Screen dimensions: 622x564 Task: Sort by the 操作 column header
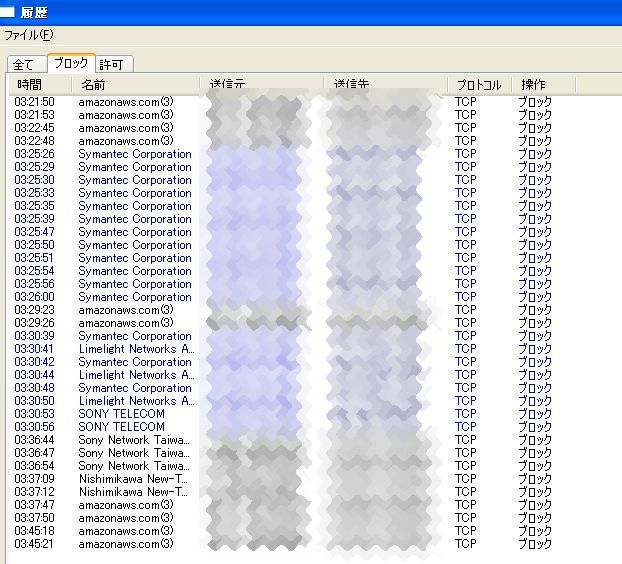544,84
